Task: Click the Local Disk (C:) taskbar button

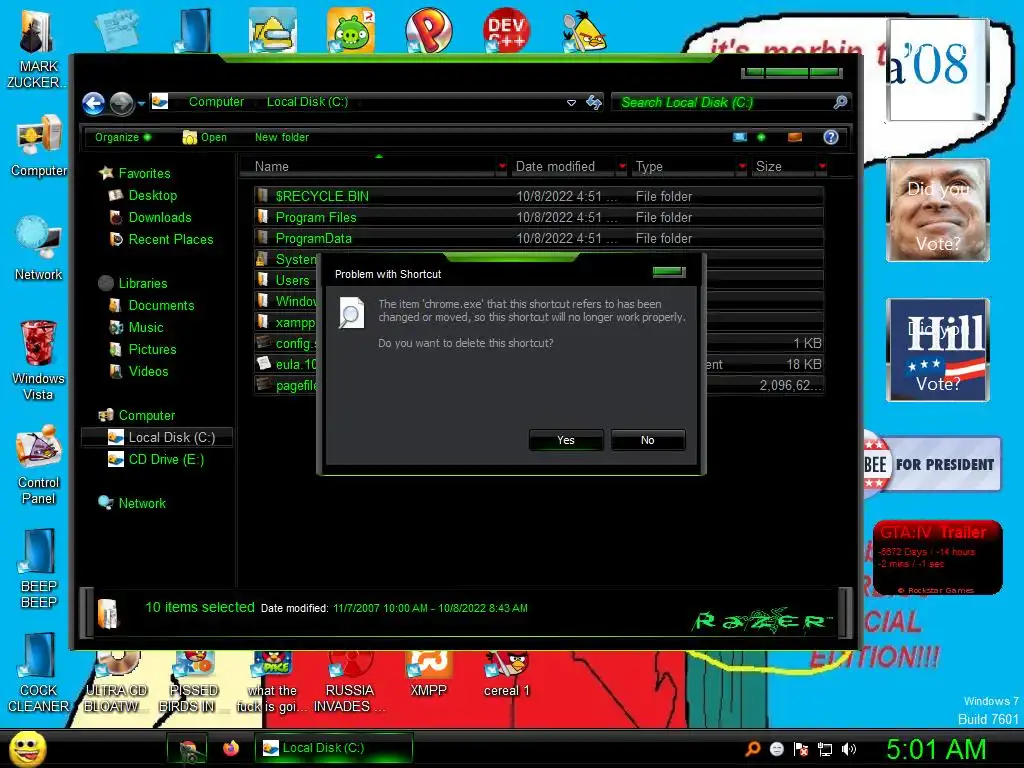Action: pos(334,748)
